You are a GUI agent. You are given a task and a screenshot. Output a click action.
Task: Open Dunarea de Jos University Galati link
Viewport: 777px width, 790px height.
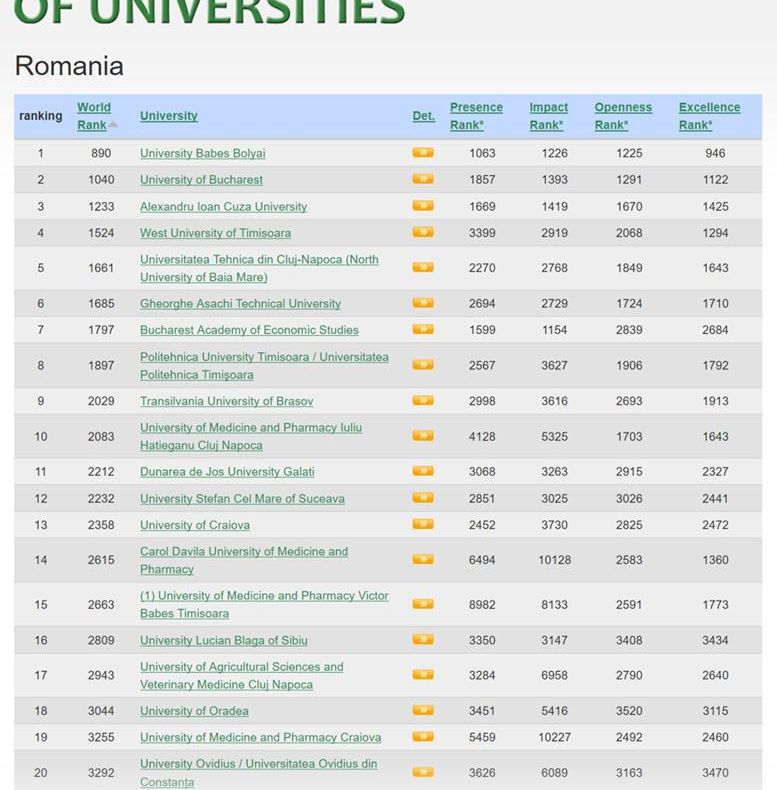227,472
